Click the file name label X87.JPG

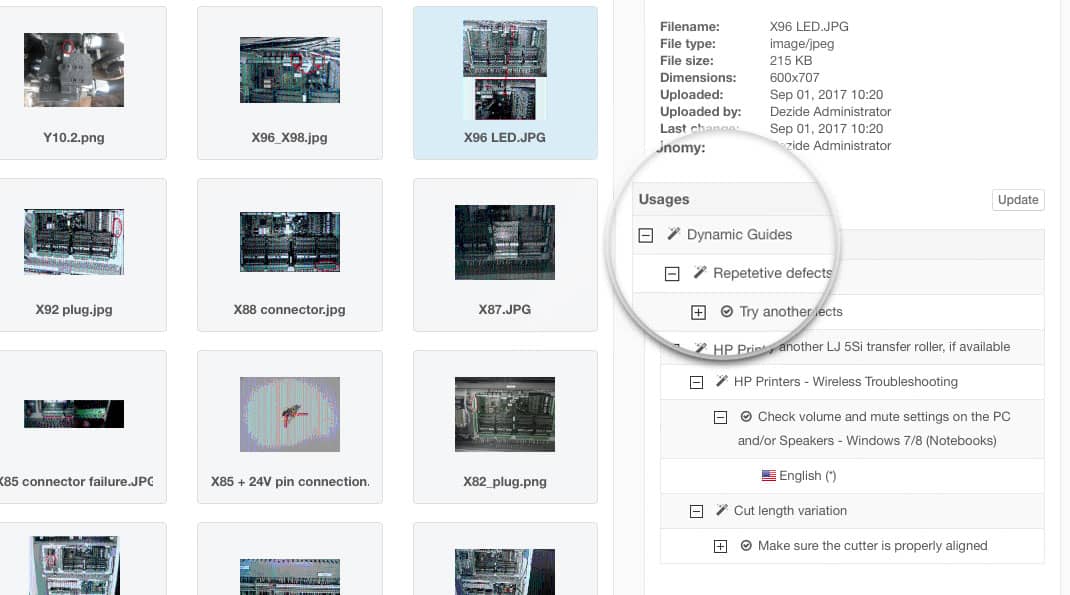504,309
